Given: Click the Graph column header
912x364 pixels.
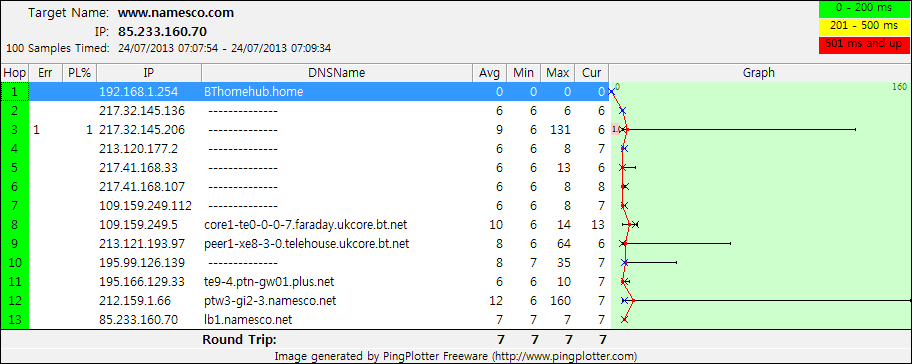Looking at the screenshot, I should coord(758,73).
